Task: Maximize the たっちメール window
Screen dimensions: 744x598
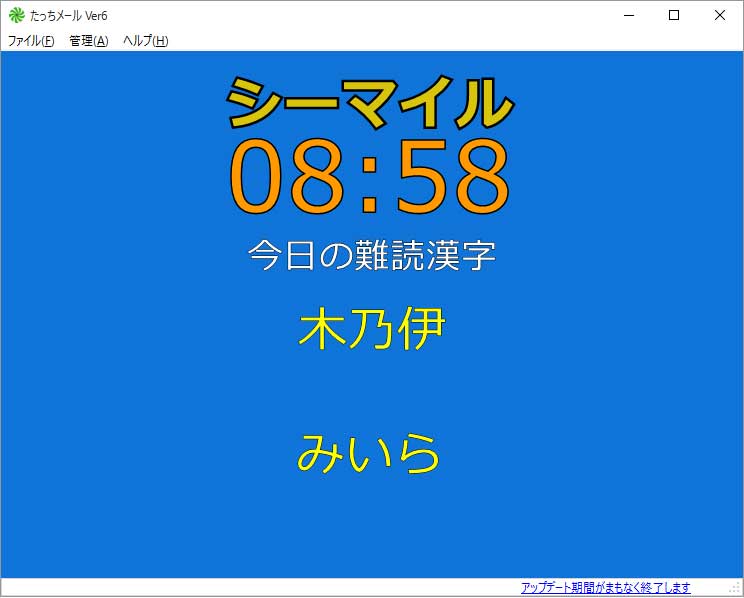Action: coord(674,15)
